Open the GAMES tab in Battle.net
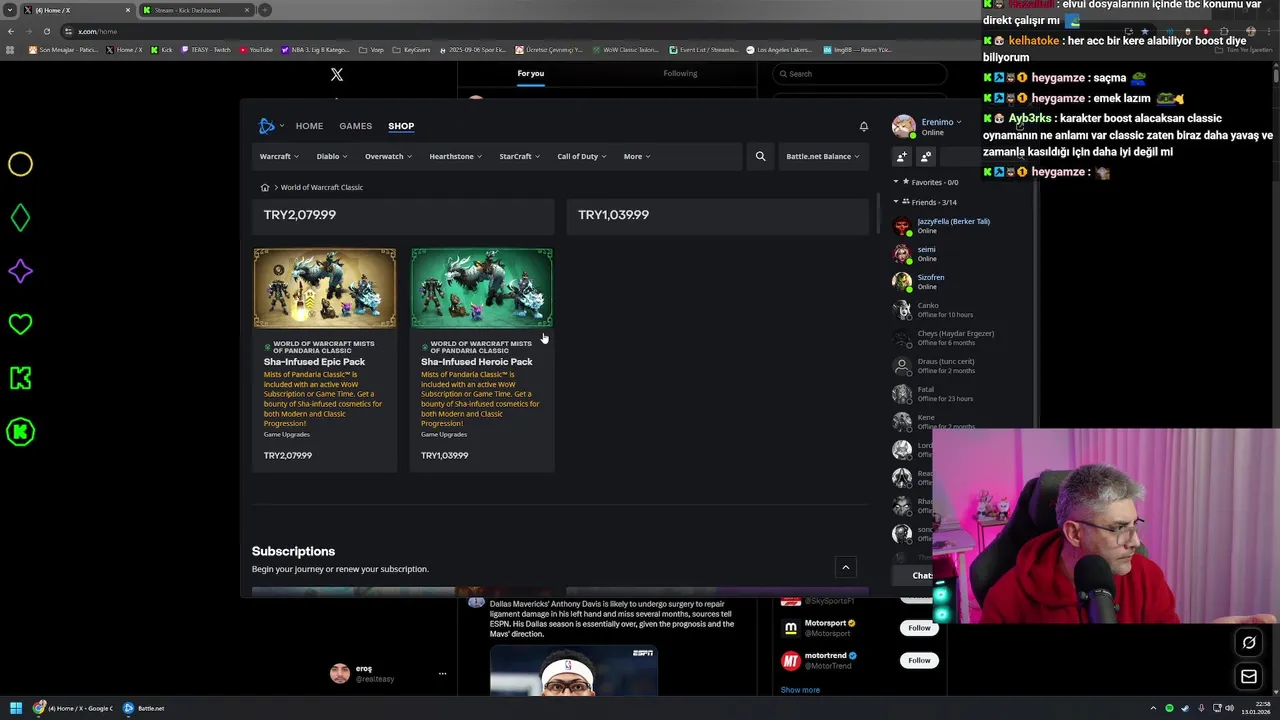The image size is (1280, 720). click(355, 126)
